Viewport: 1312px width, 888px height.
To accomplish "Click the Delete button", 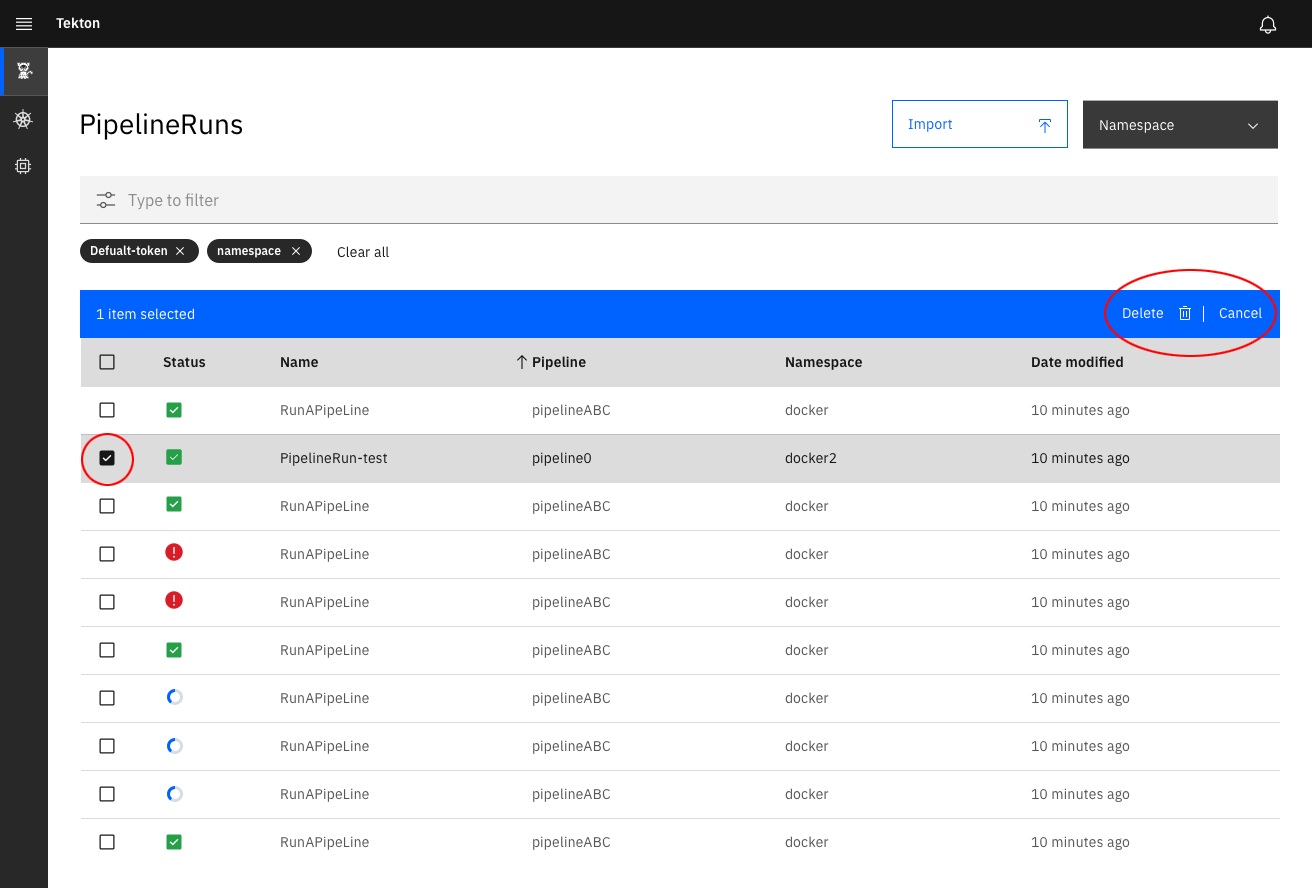I will pyautogui.click(x=1142, y=313).
